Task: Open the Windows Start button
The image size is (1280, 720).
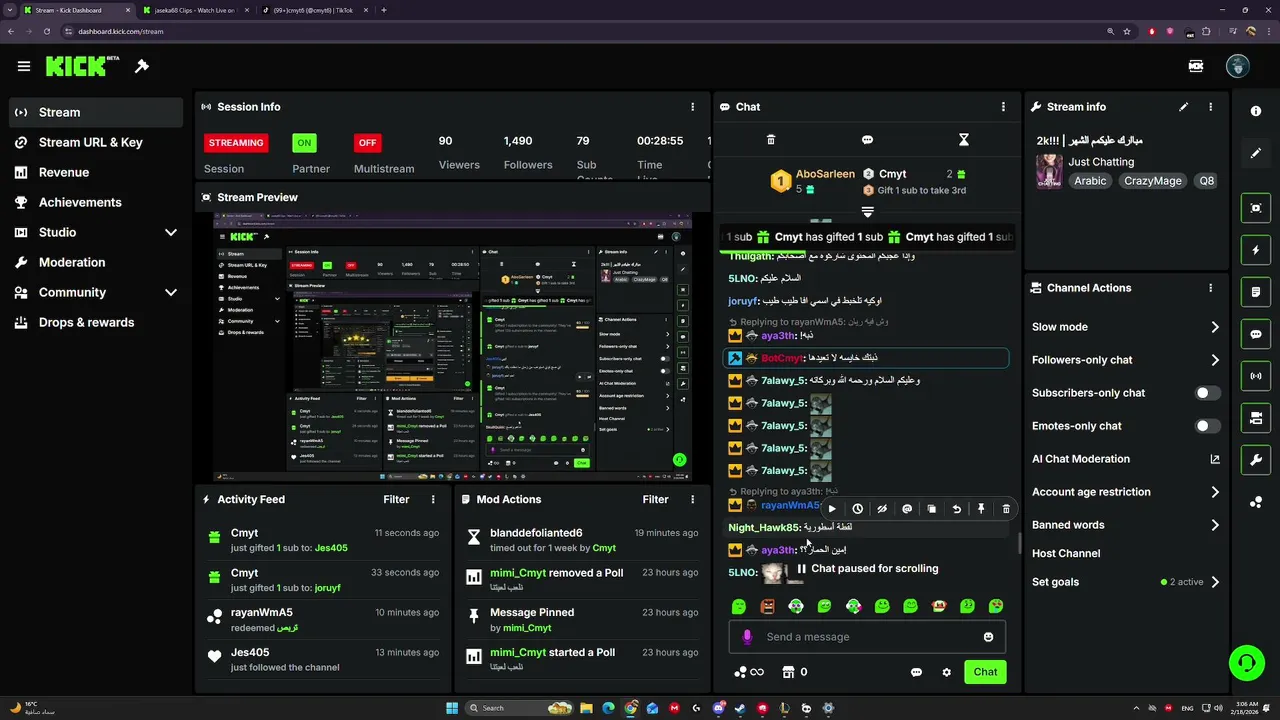Action: 451,708
